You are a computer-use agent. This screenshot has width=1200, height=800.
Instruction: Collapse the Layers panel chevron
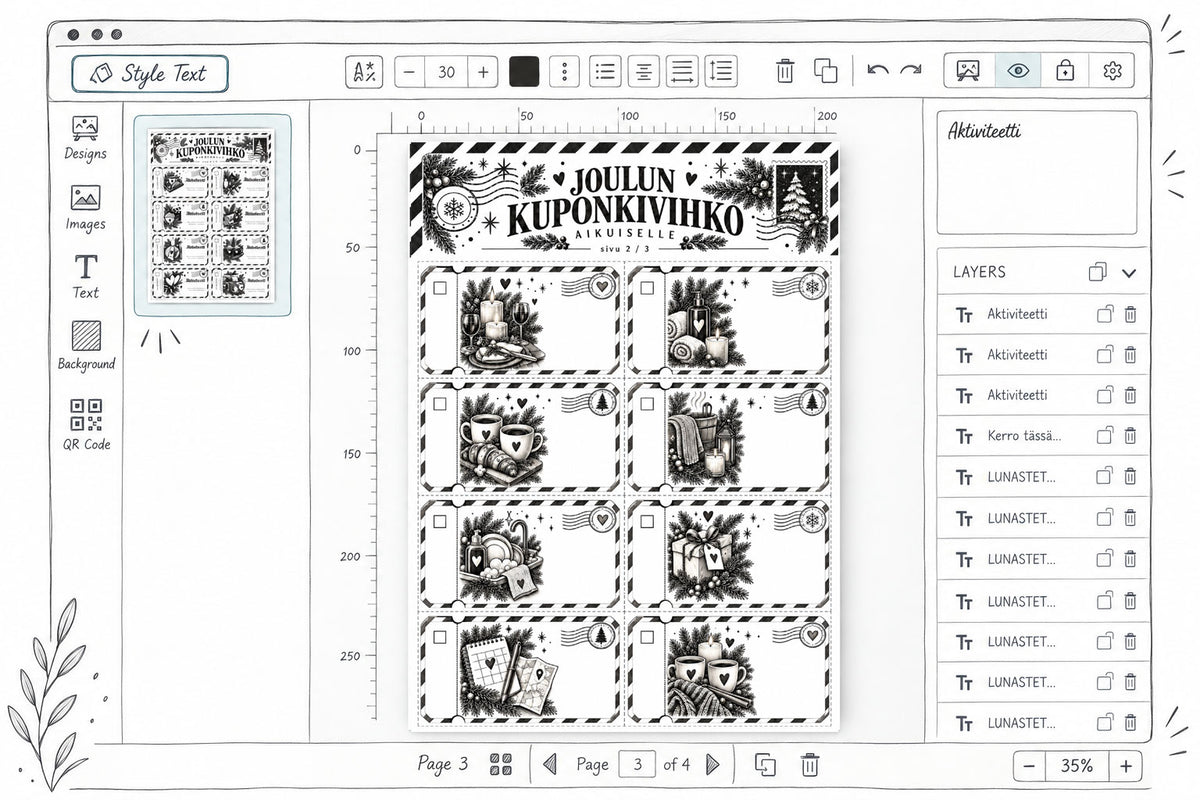pyautogui.click(x=1130, y=272)
